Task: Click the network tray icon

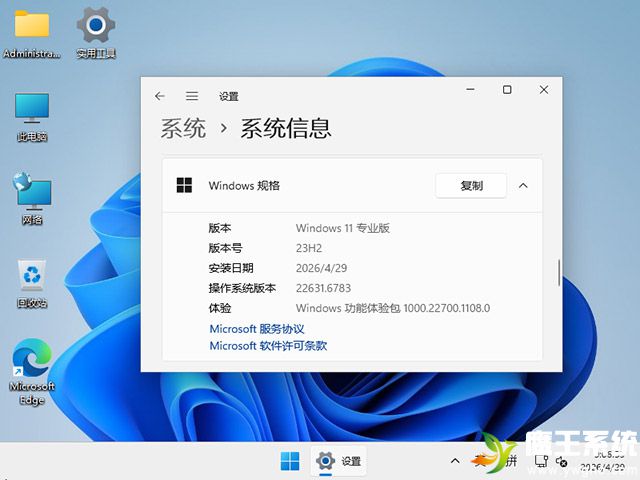Action: click(x=541, y=462)
